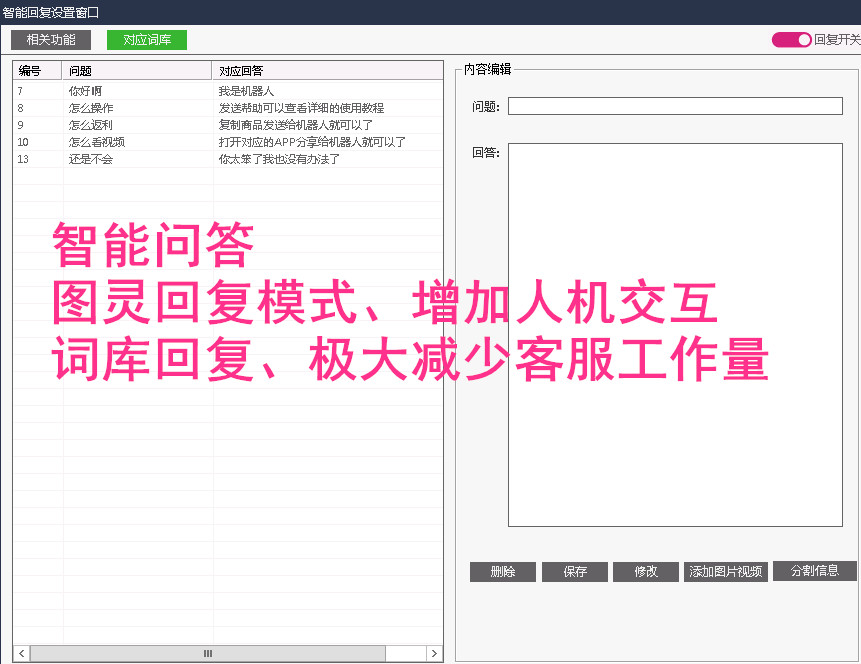Screen dimensions: 861x664
Task: Click the right arrow of horizontal scrollbar
Action: tap(434, 654)
